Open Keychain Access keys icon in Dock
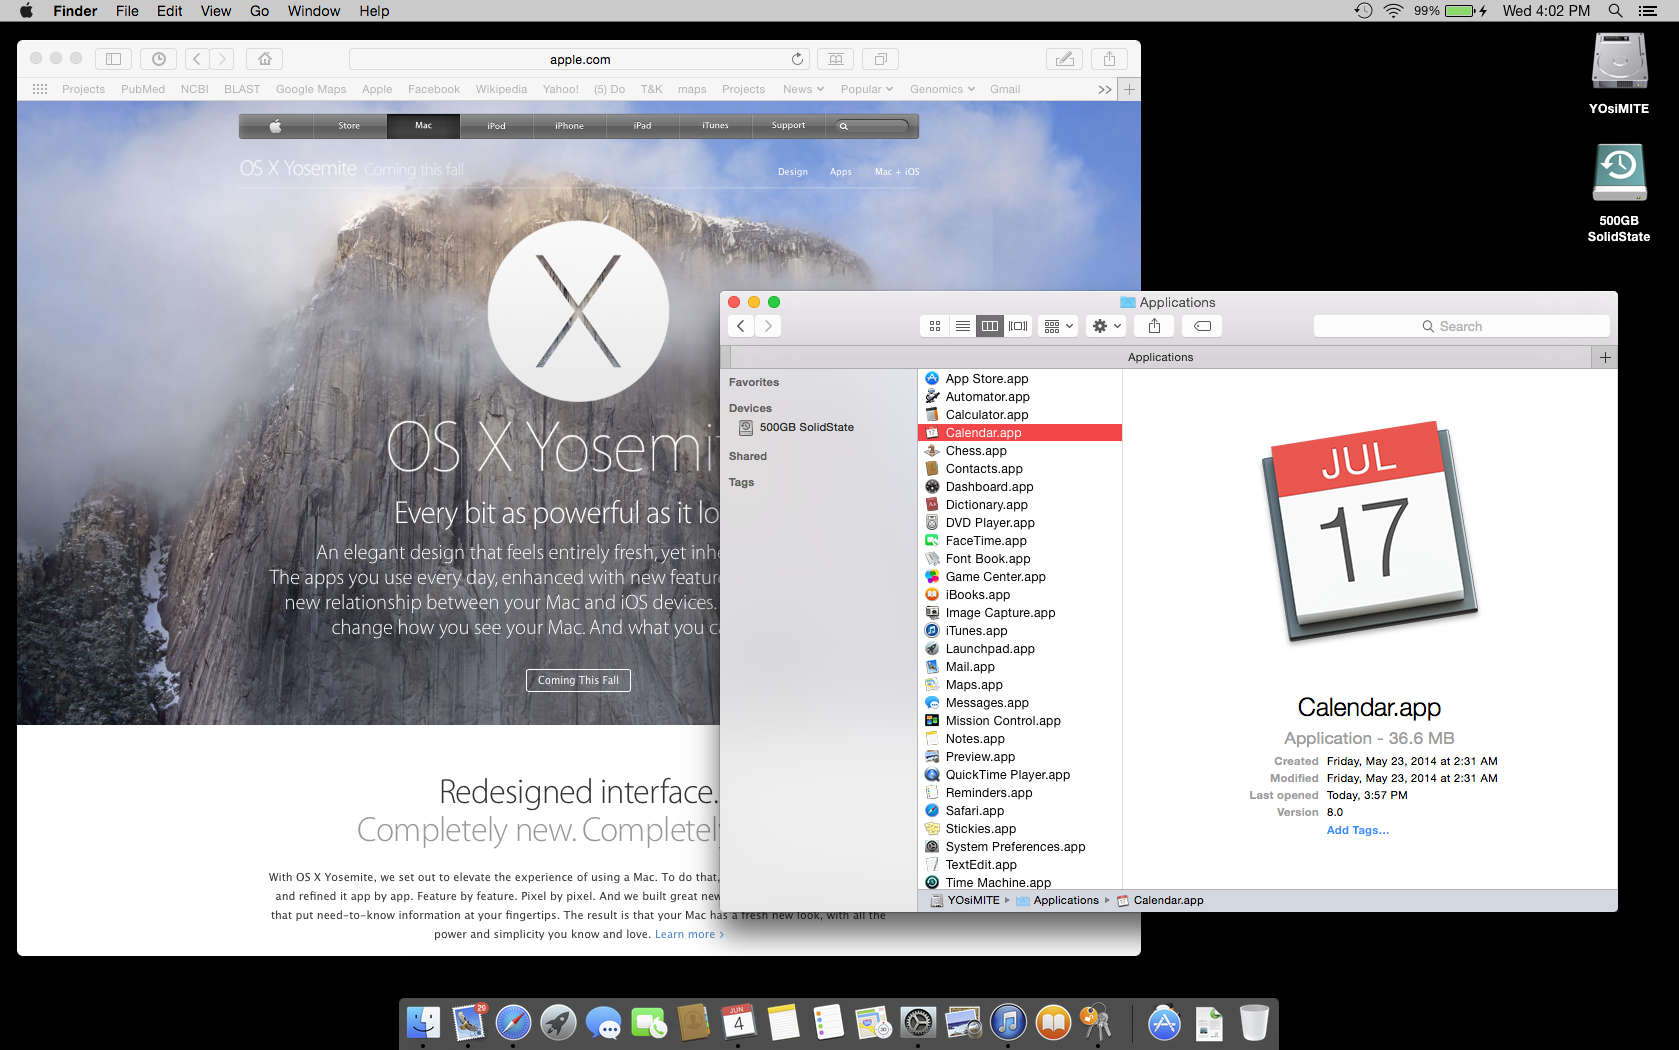The width and height of the screenshot is (1679, 1050). tap(1097, 1022)
